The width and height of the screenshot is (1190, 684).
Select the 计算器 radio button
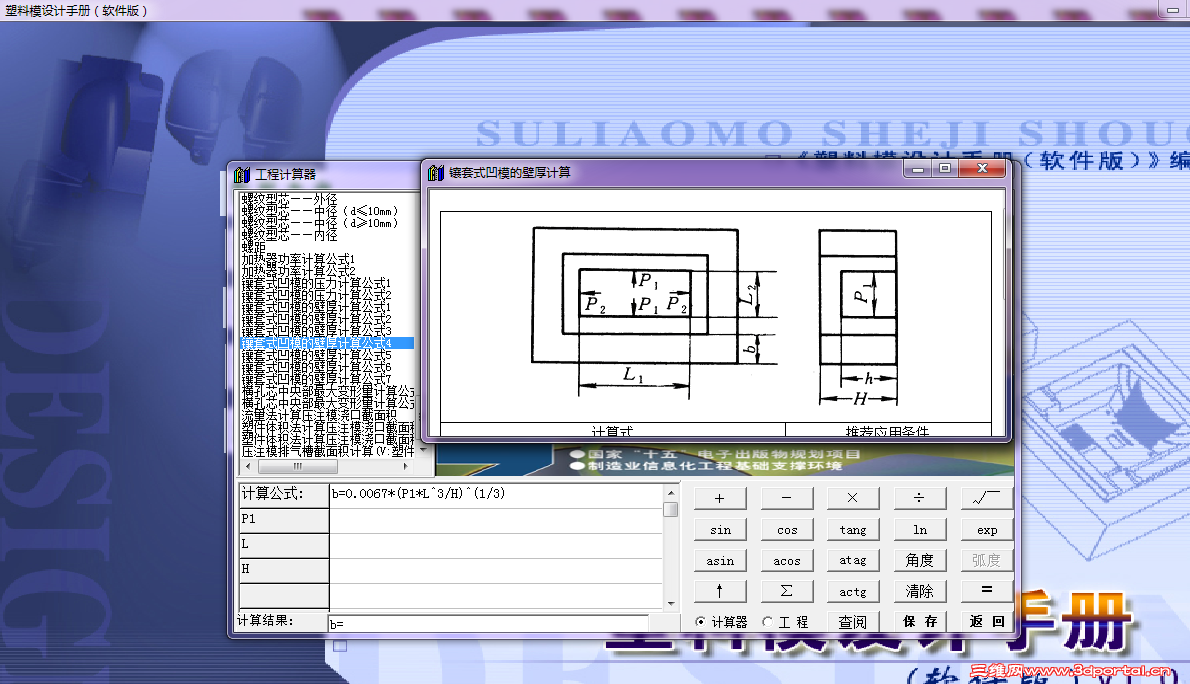[700, 621]
